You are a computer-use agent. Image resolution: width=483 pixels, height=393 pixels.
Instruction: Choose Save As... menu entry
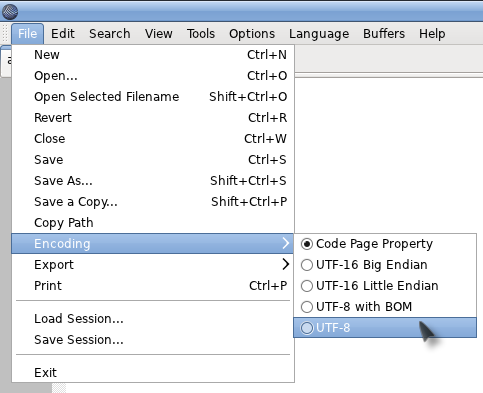(153, 181)
